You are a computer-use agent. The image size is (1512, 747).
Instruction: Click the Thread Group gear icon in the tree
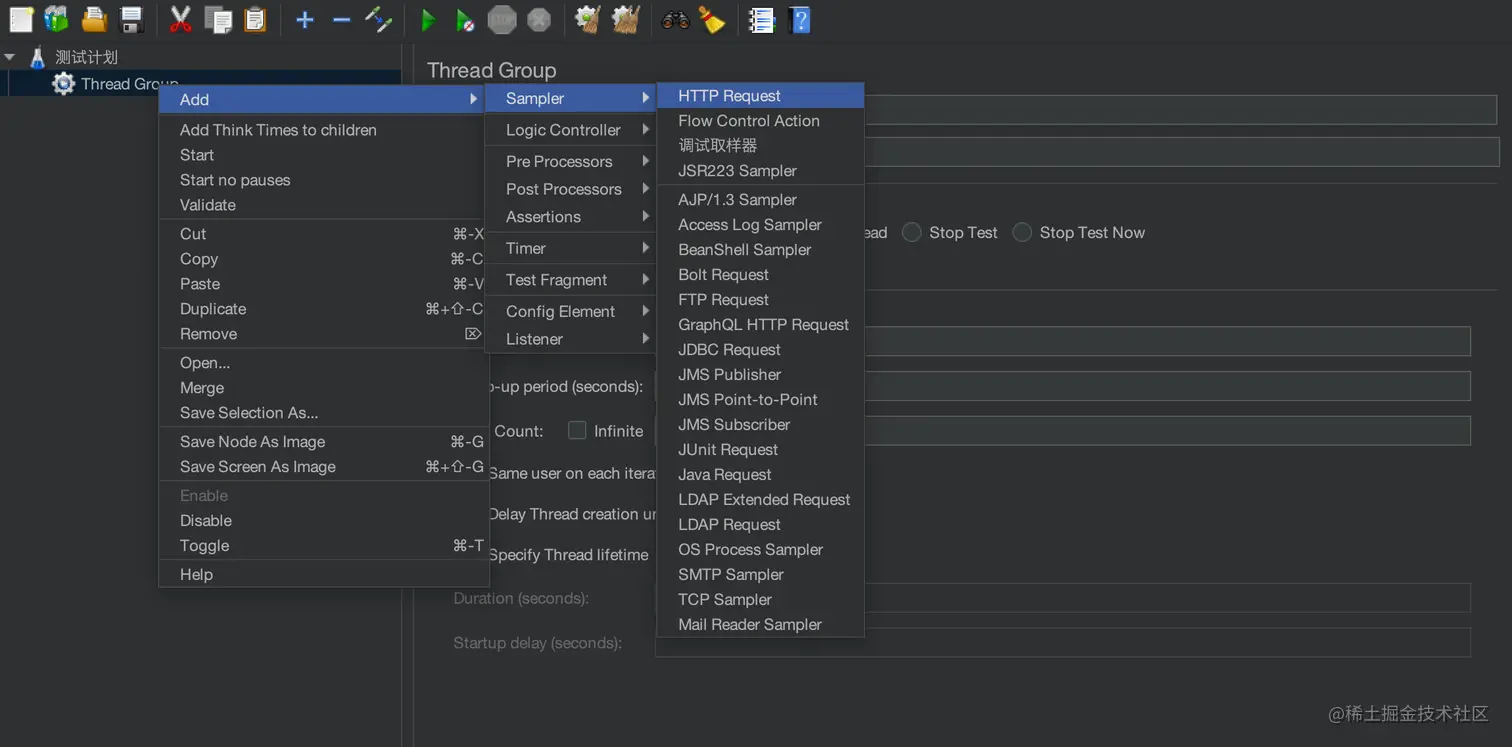click(64, 84)
